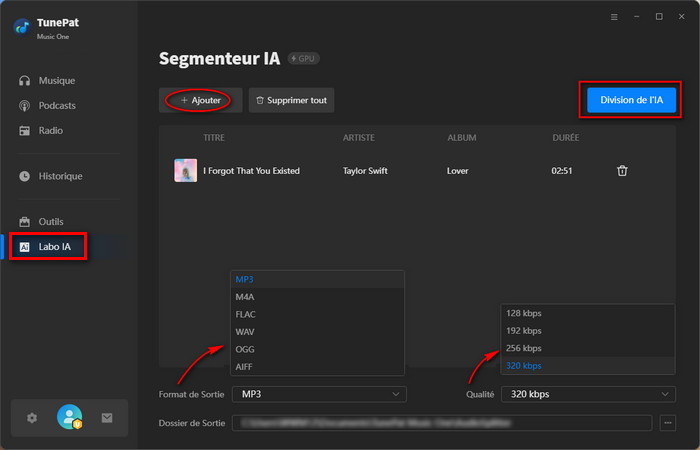This screenshot has width=700, height=450.
Task: Maximize the TunePat window
Action: click(659, 17)
